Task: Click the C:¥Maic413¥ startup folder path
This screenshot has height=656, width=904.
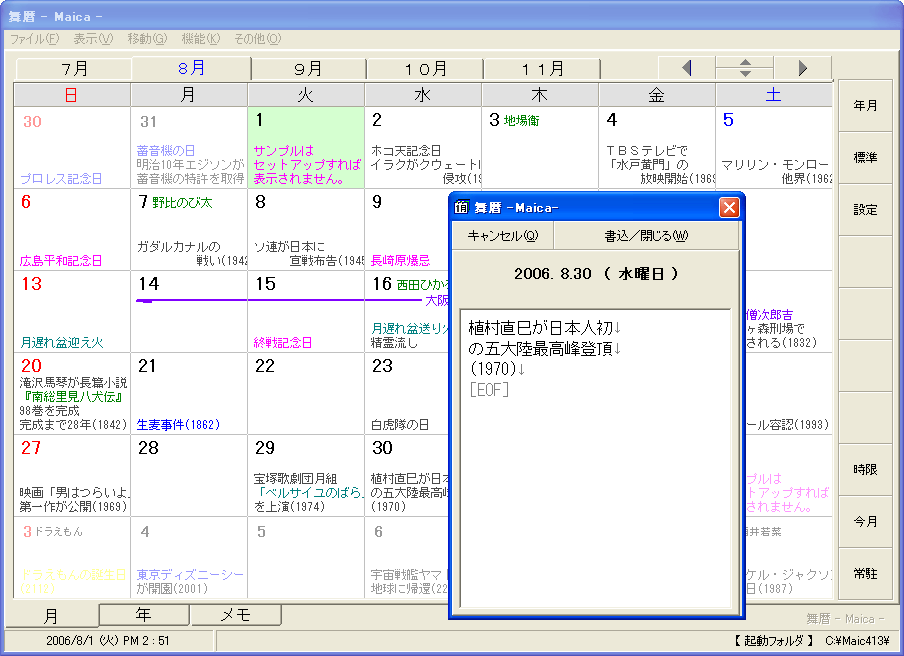Action: 857,640
